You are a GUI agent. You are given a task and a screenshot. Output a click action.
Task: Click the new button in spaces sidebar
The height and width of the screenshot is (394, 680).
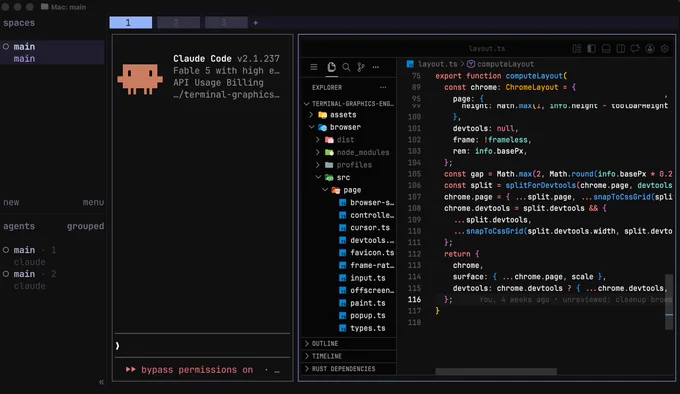point(11,202)
